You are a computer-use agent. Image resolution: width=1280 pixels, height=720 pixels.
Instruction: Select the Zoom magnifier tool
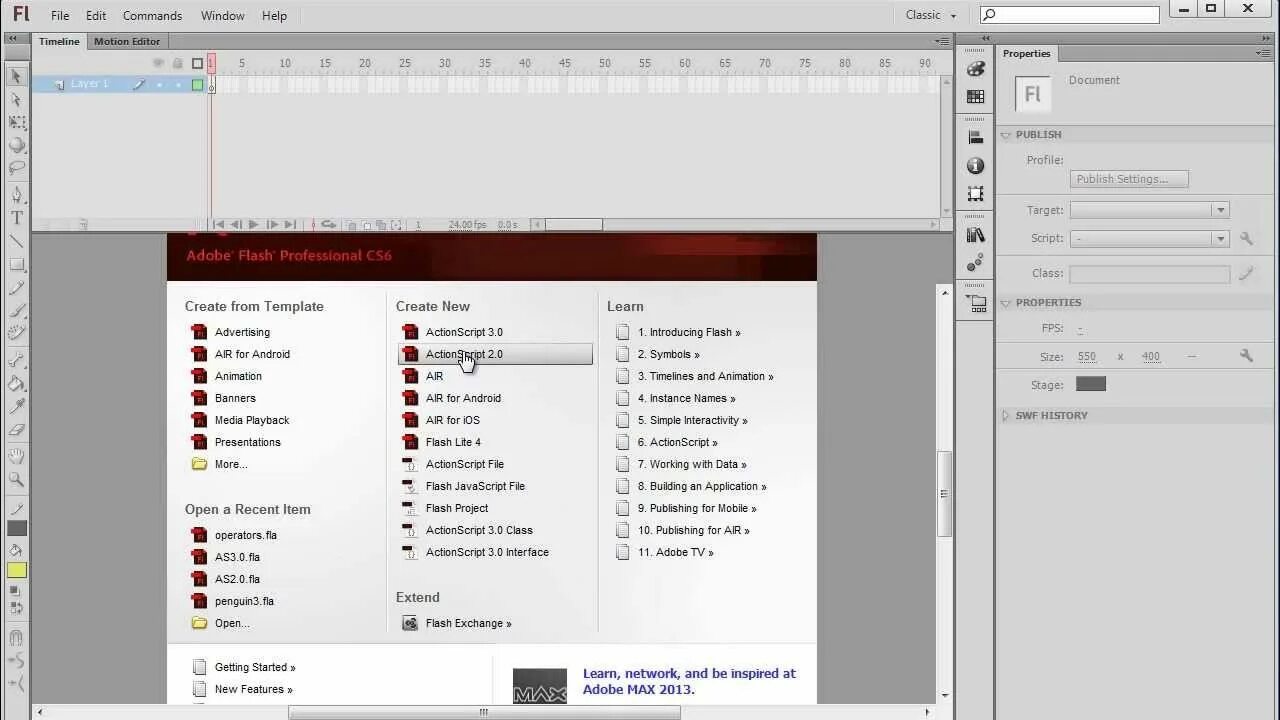[16, 479]
